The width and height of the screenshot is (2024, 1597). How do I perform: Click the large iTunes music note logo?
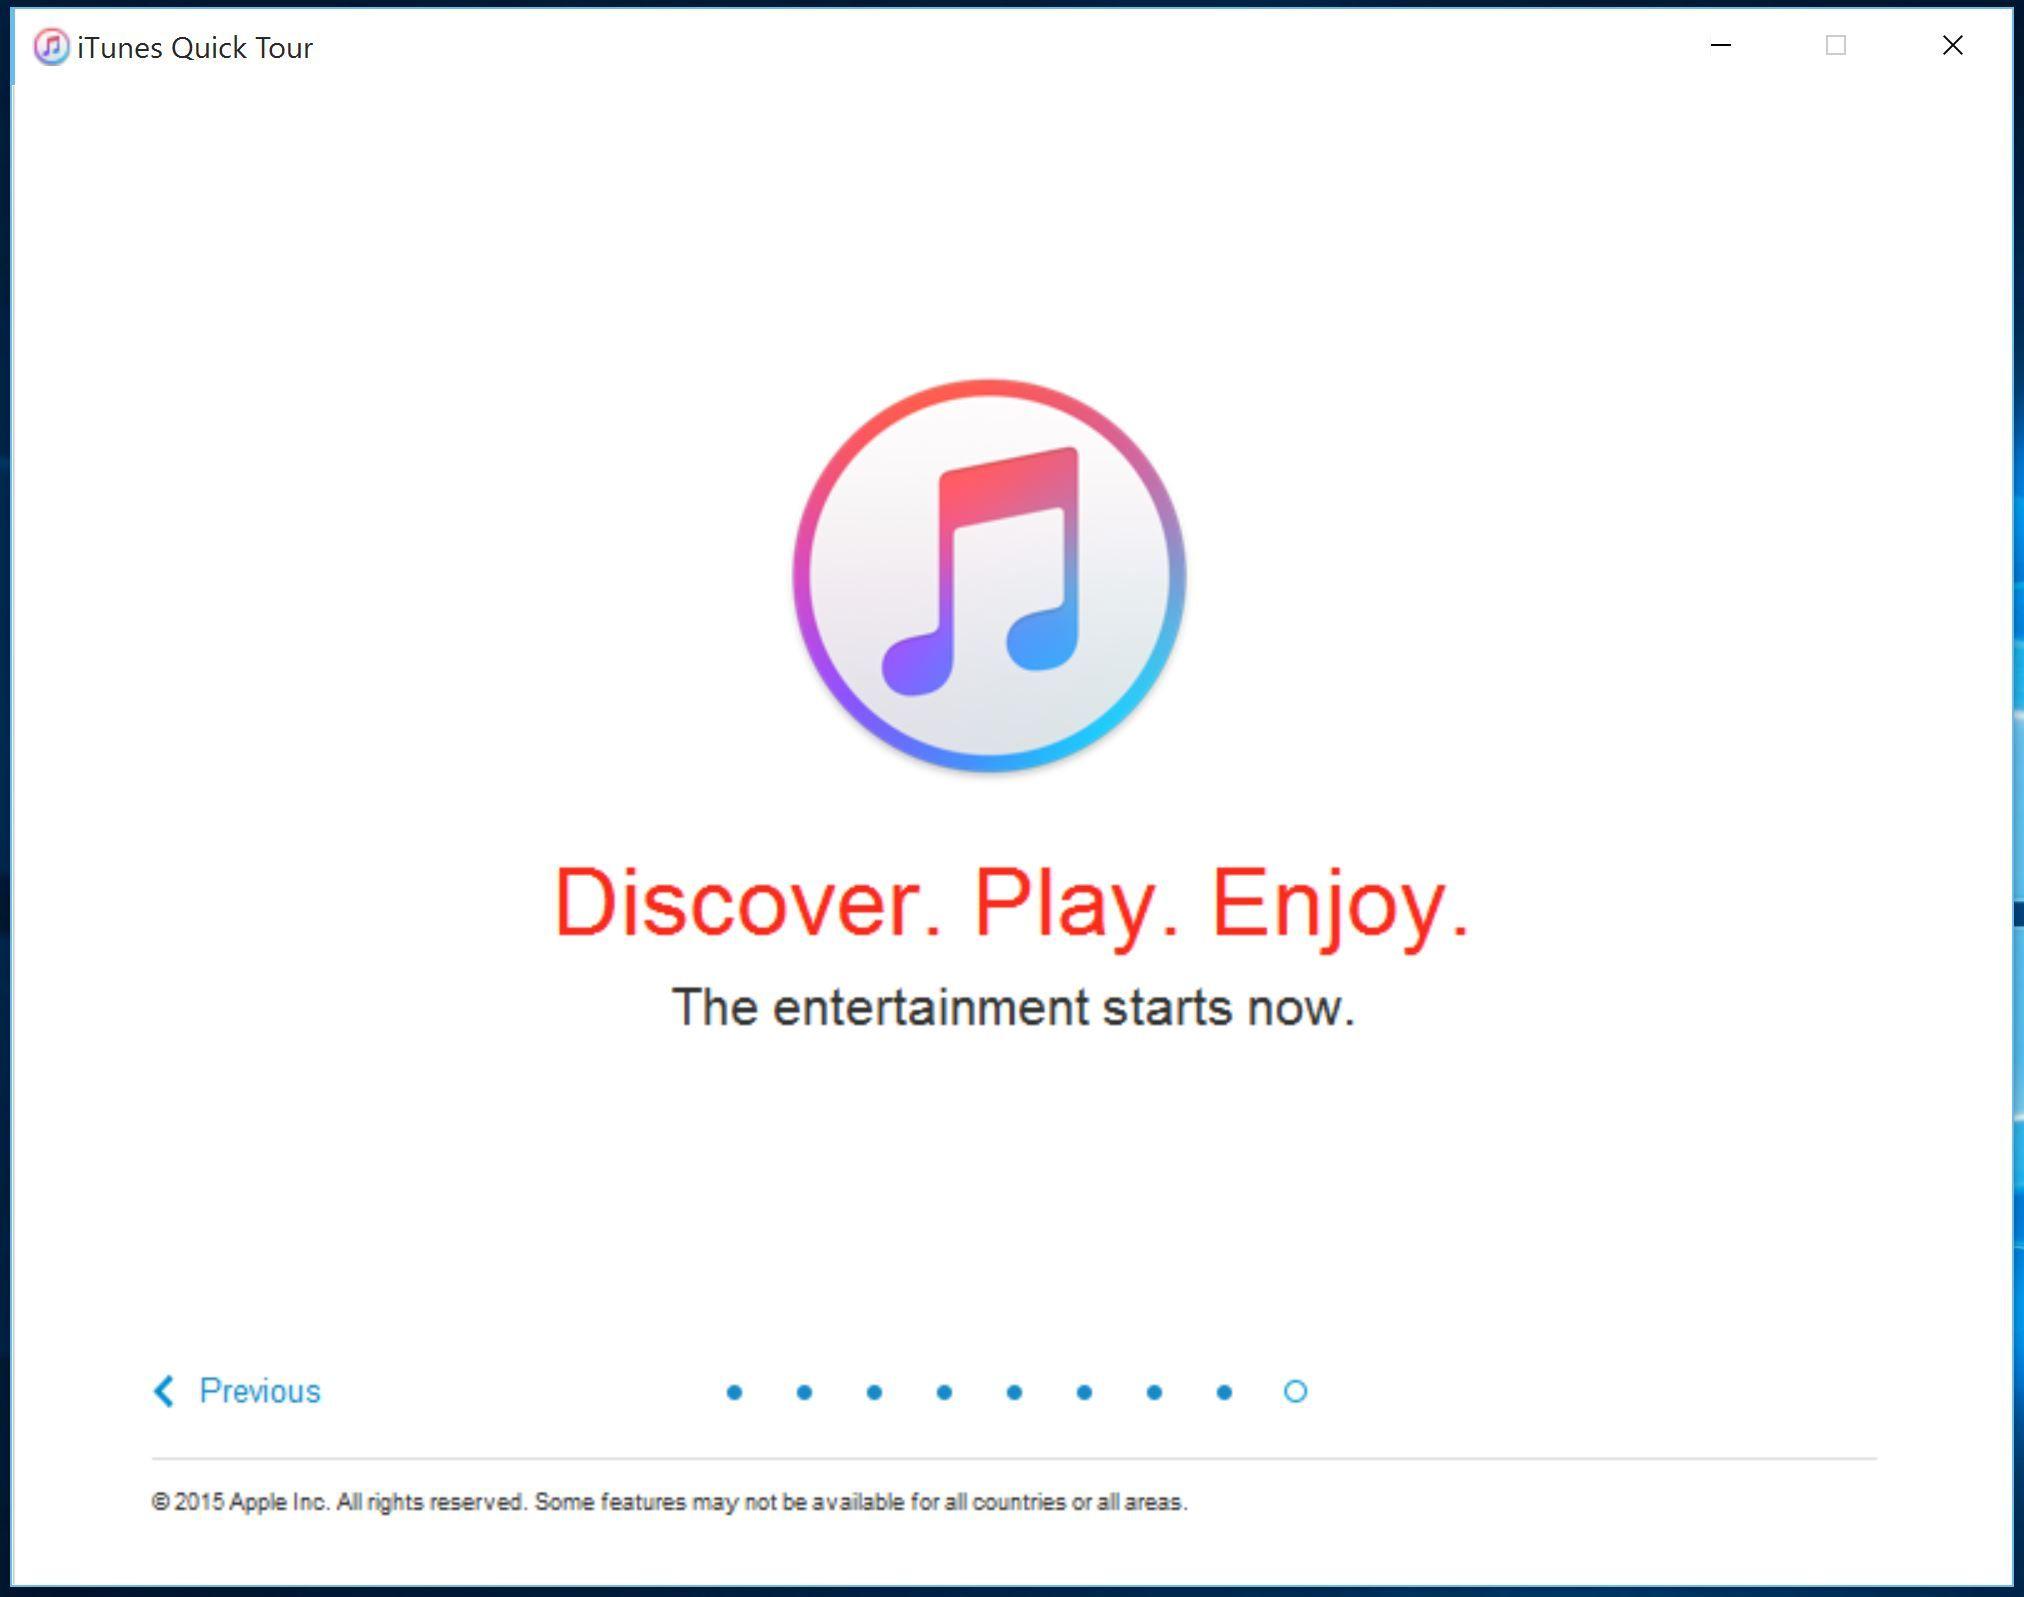coord(989,575)
